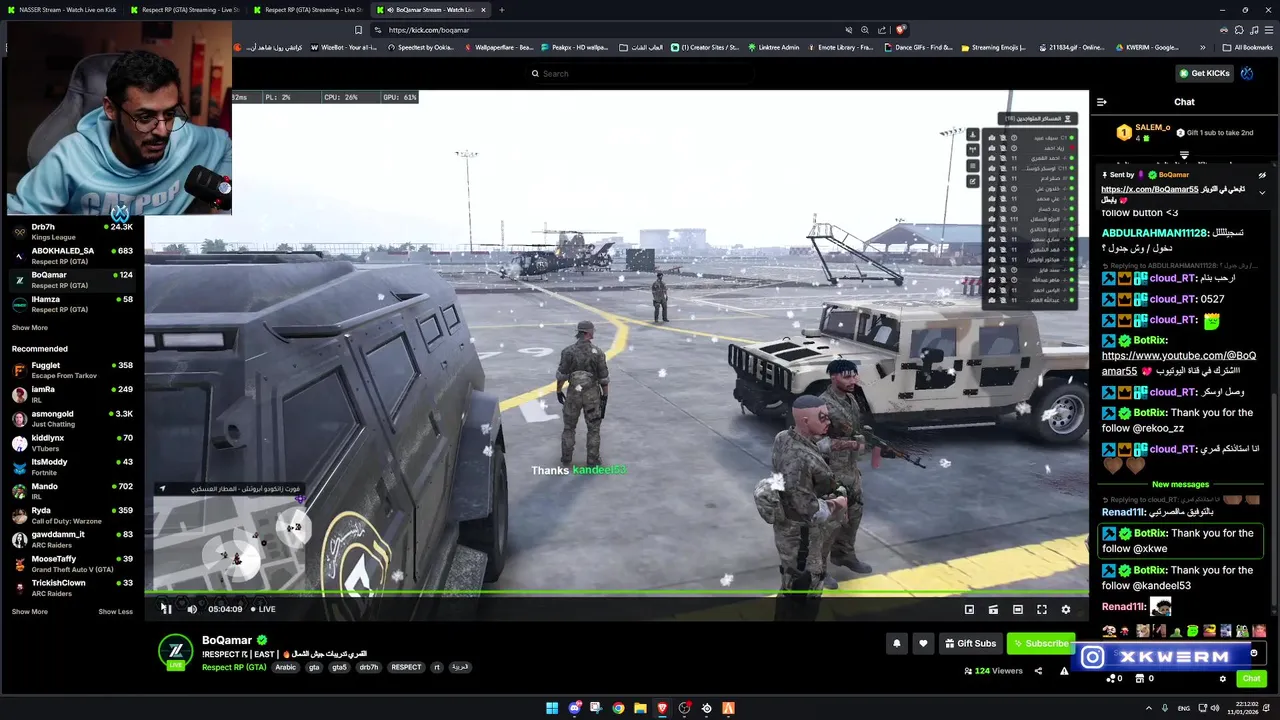Report the stream via warning triangle icon
The height and width of the screenshot is (720, 1280).
click(1064, 671)
